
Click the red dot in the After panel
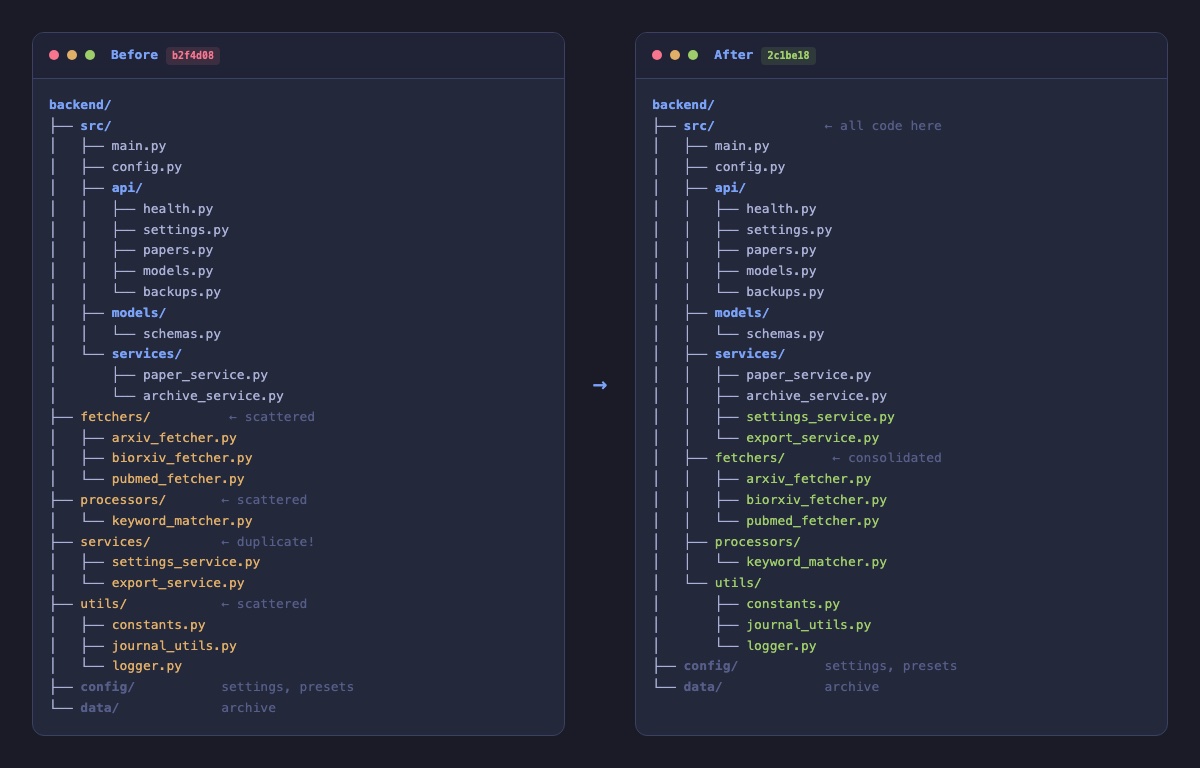[657, 55]
